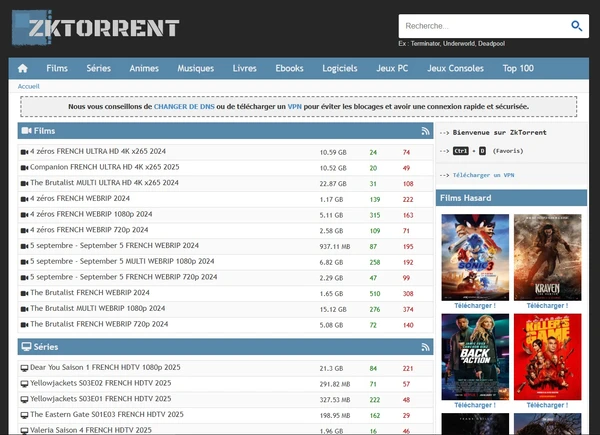Click monitor icon beside Dear You Saison 1
Viewport: 600px width, 435px height.
click(24, 368)
